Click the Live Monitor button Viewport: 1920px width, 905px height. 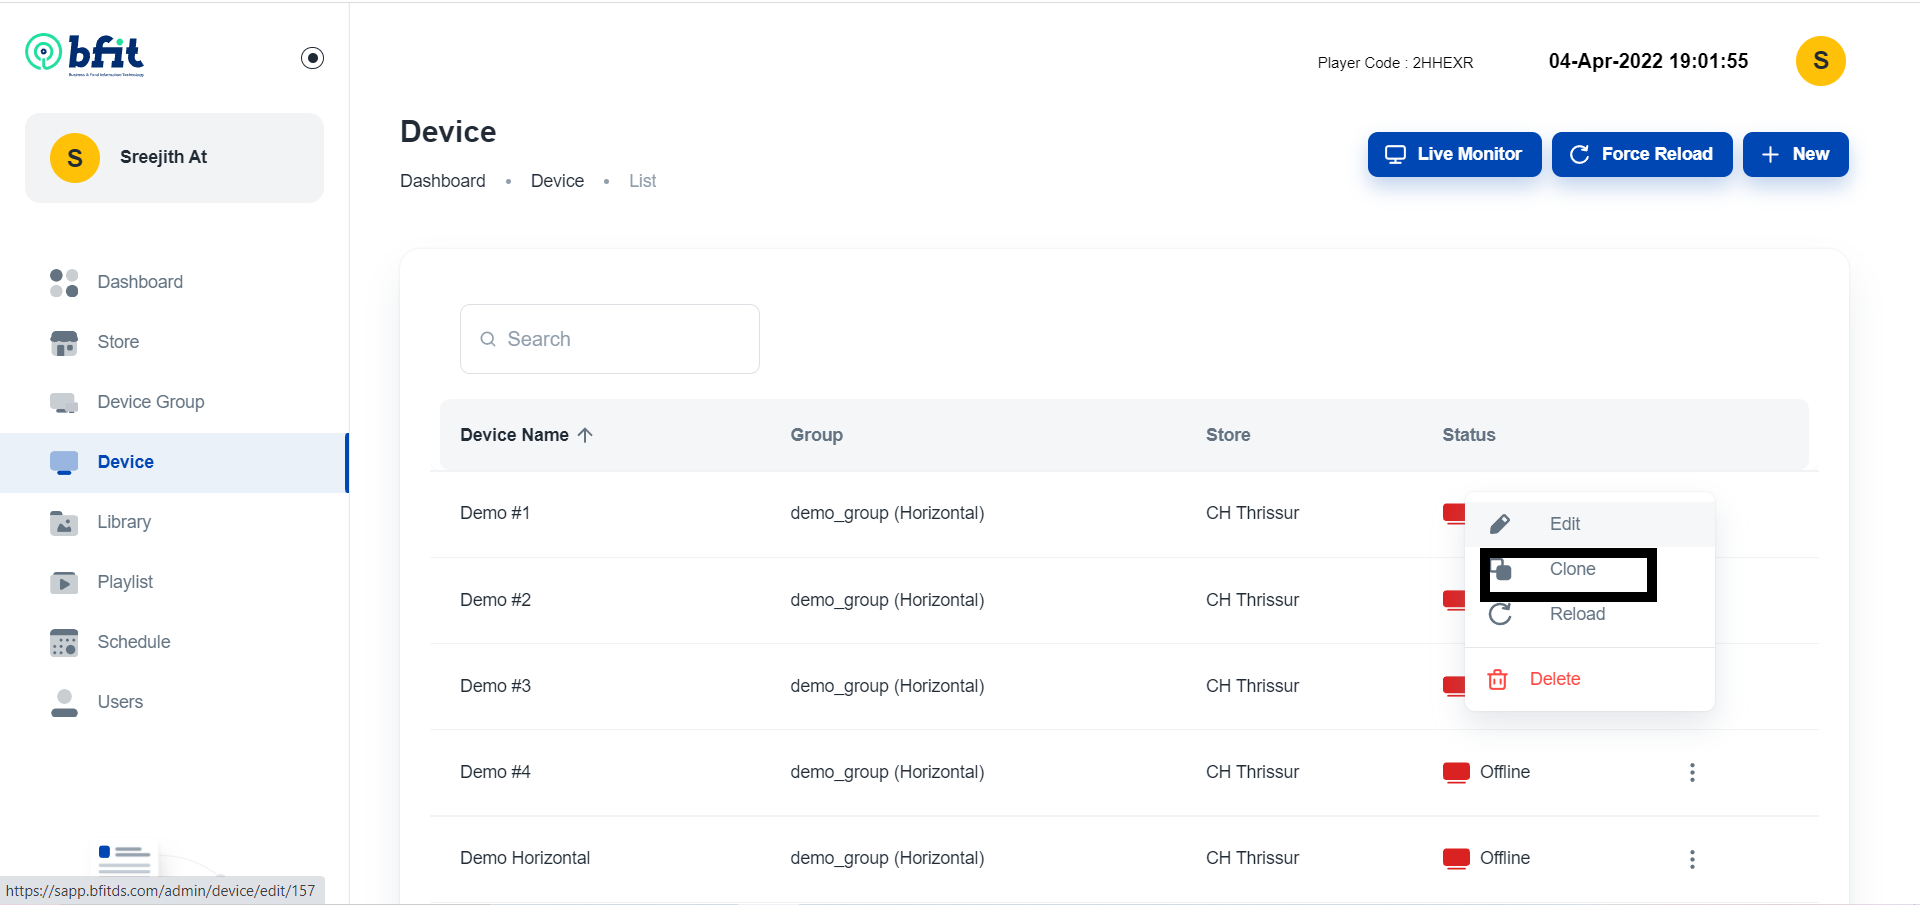point(1454,154)
